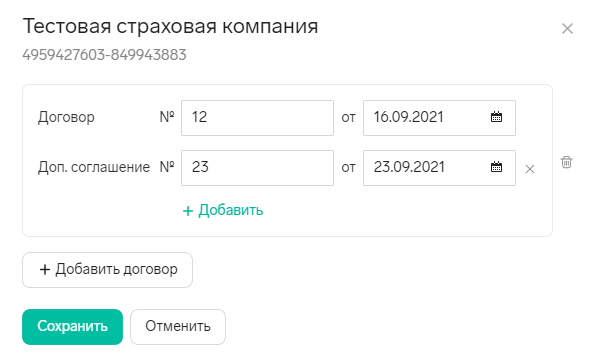The width and height of the screenshot is (589, 360).
Task: Click the Тестовая страховая компания heading
Action: (x=170, y=27)
